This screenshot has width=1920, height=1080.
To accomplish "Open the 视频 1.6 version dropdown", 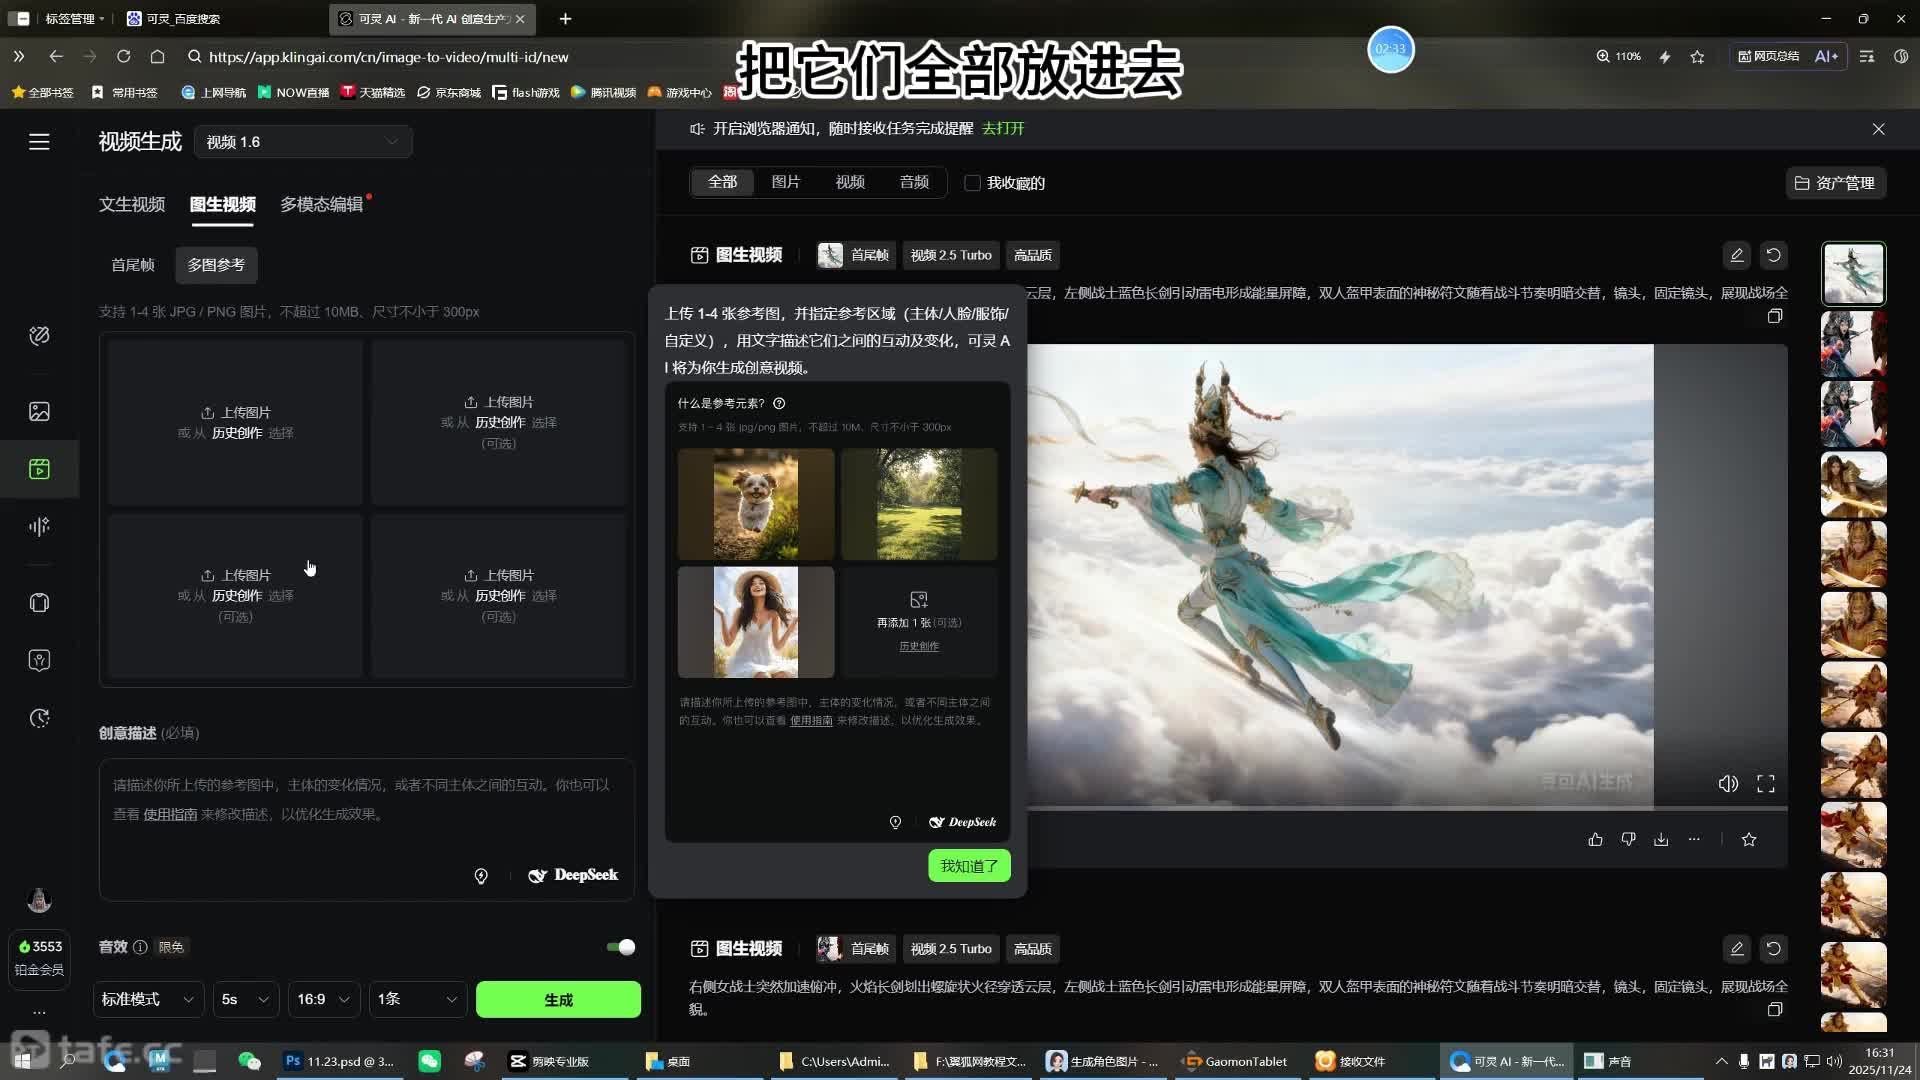I will (303, 141).
